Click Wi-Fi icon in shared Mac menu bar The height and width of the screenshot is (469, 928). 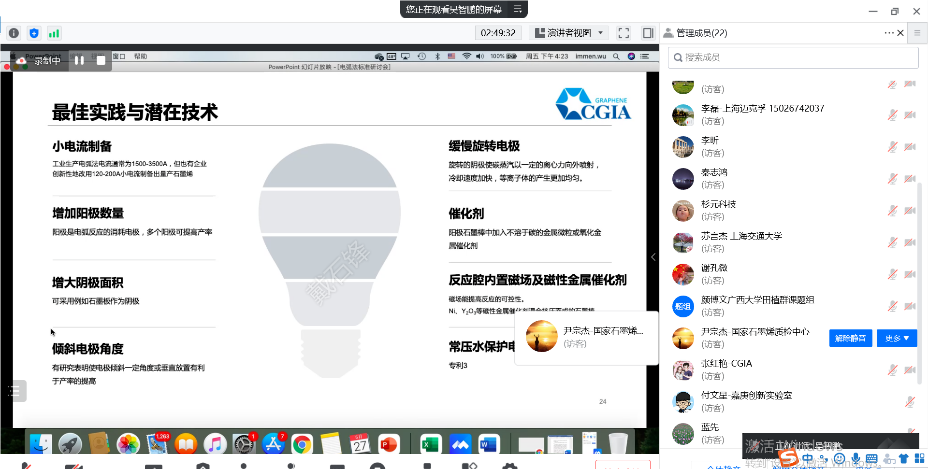coord(466,56)
